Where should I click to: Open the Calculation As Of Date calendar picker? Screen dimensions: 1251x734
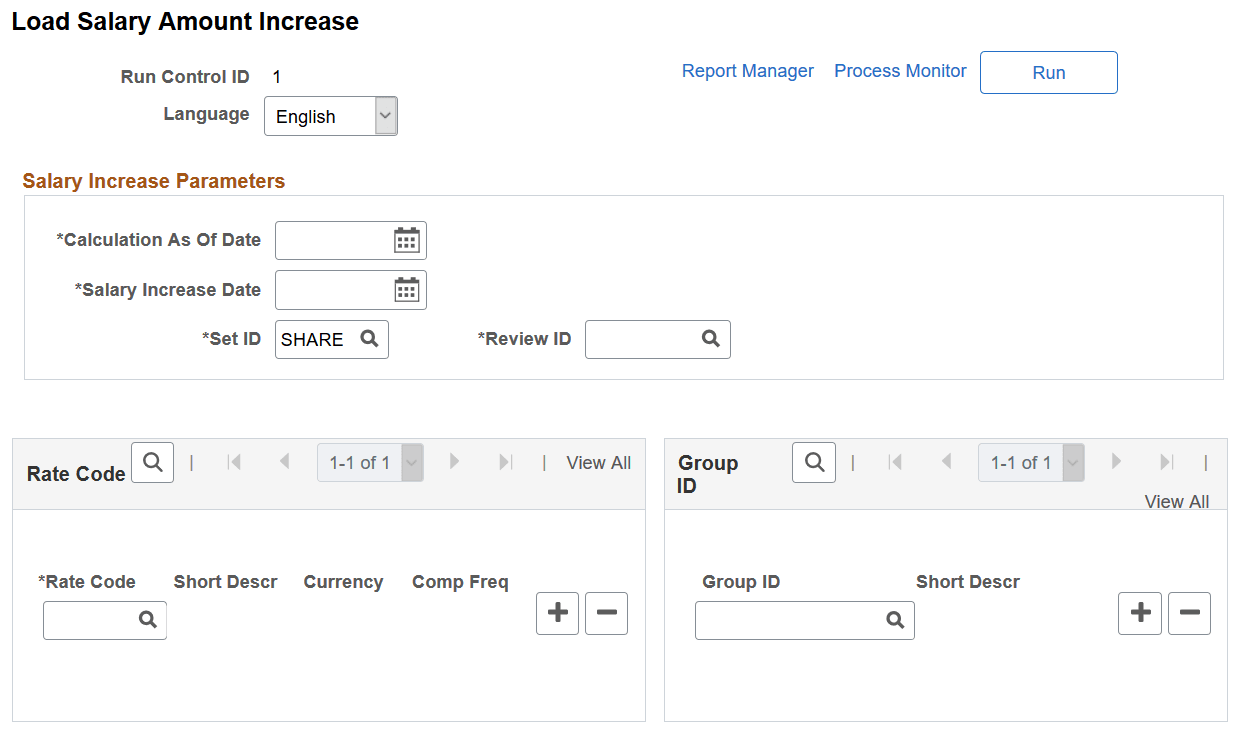[x=406, y=240]
